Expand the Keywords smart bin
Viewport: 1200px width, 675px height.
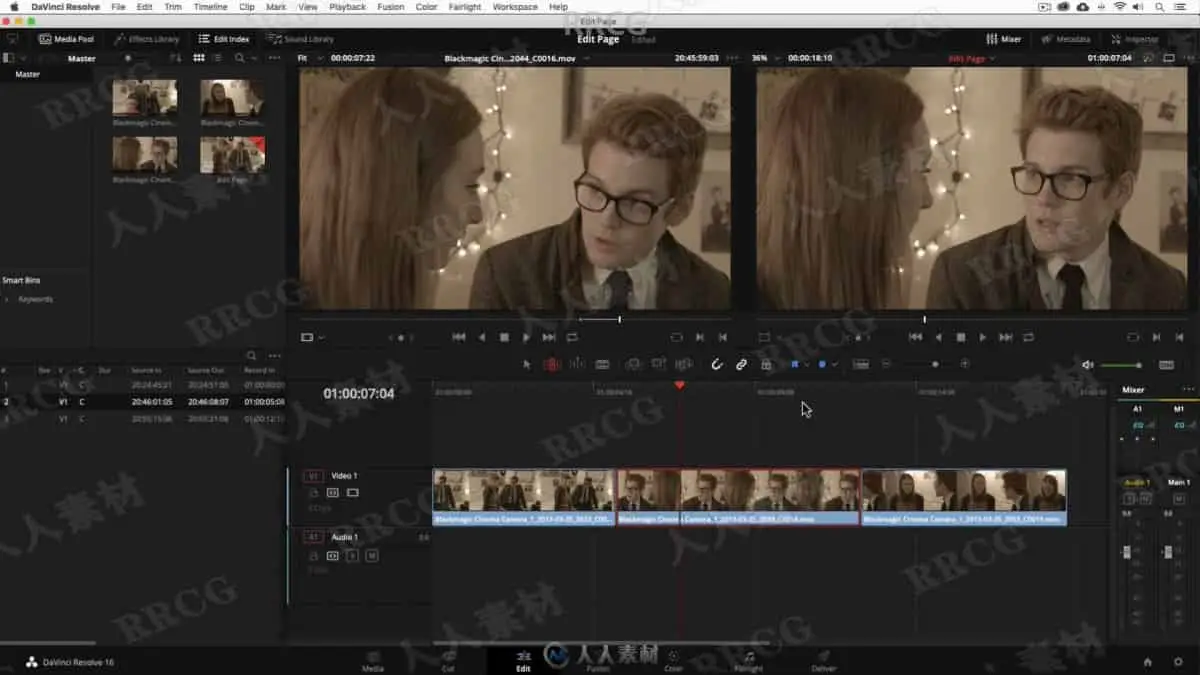tap(7, 299)
